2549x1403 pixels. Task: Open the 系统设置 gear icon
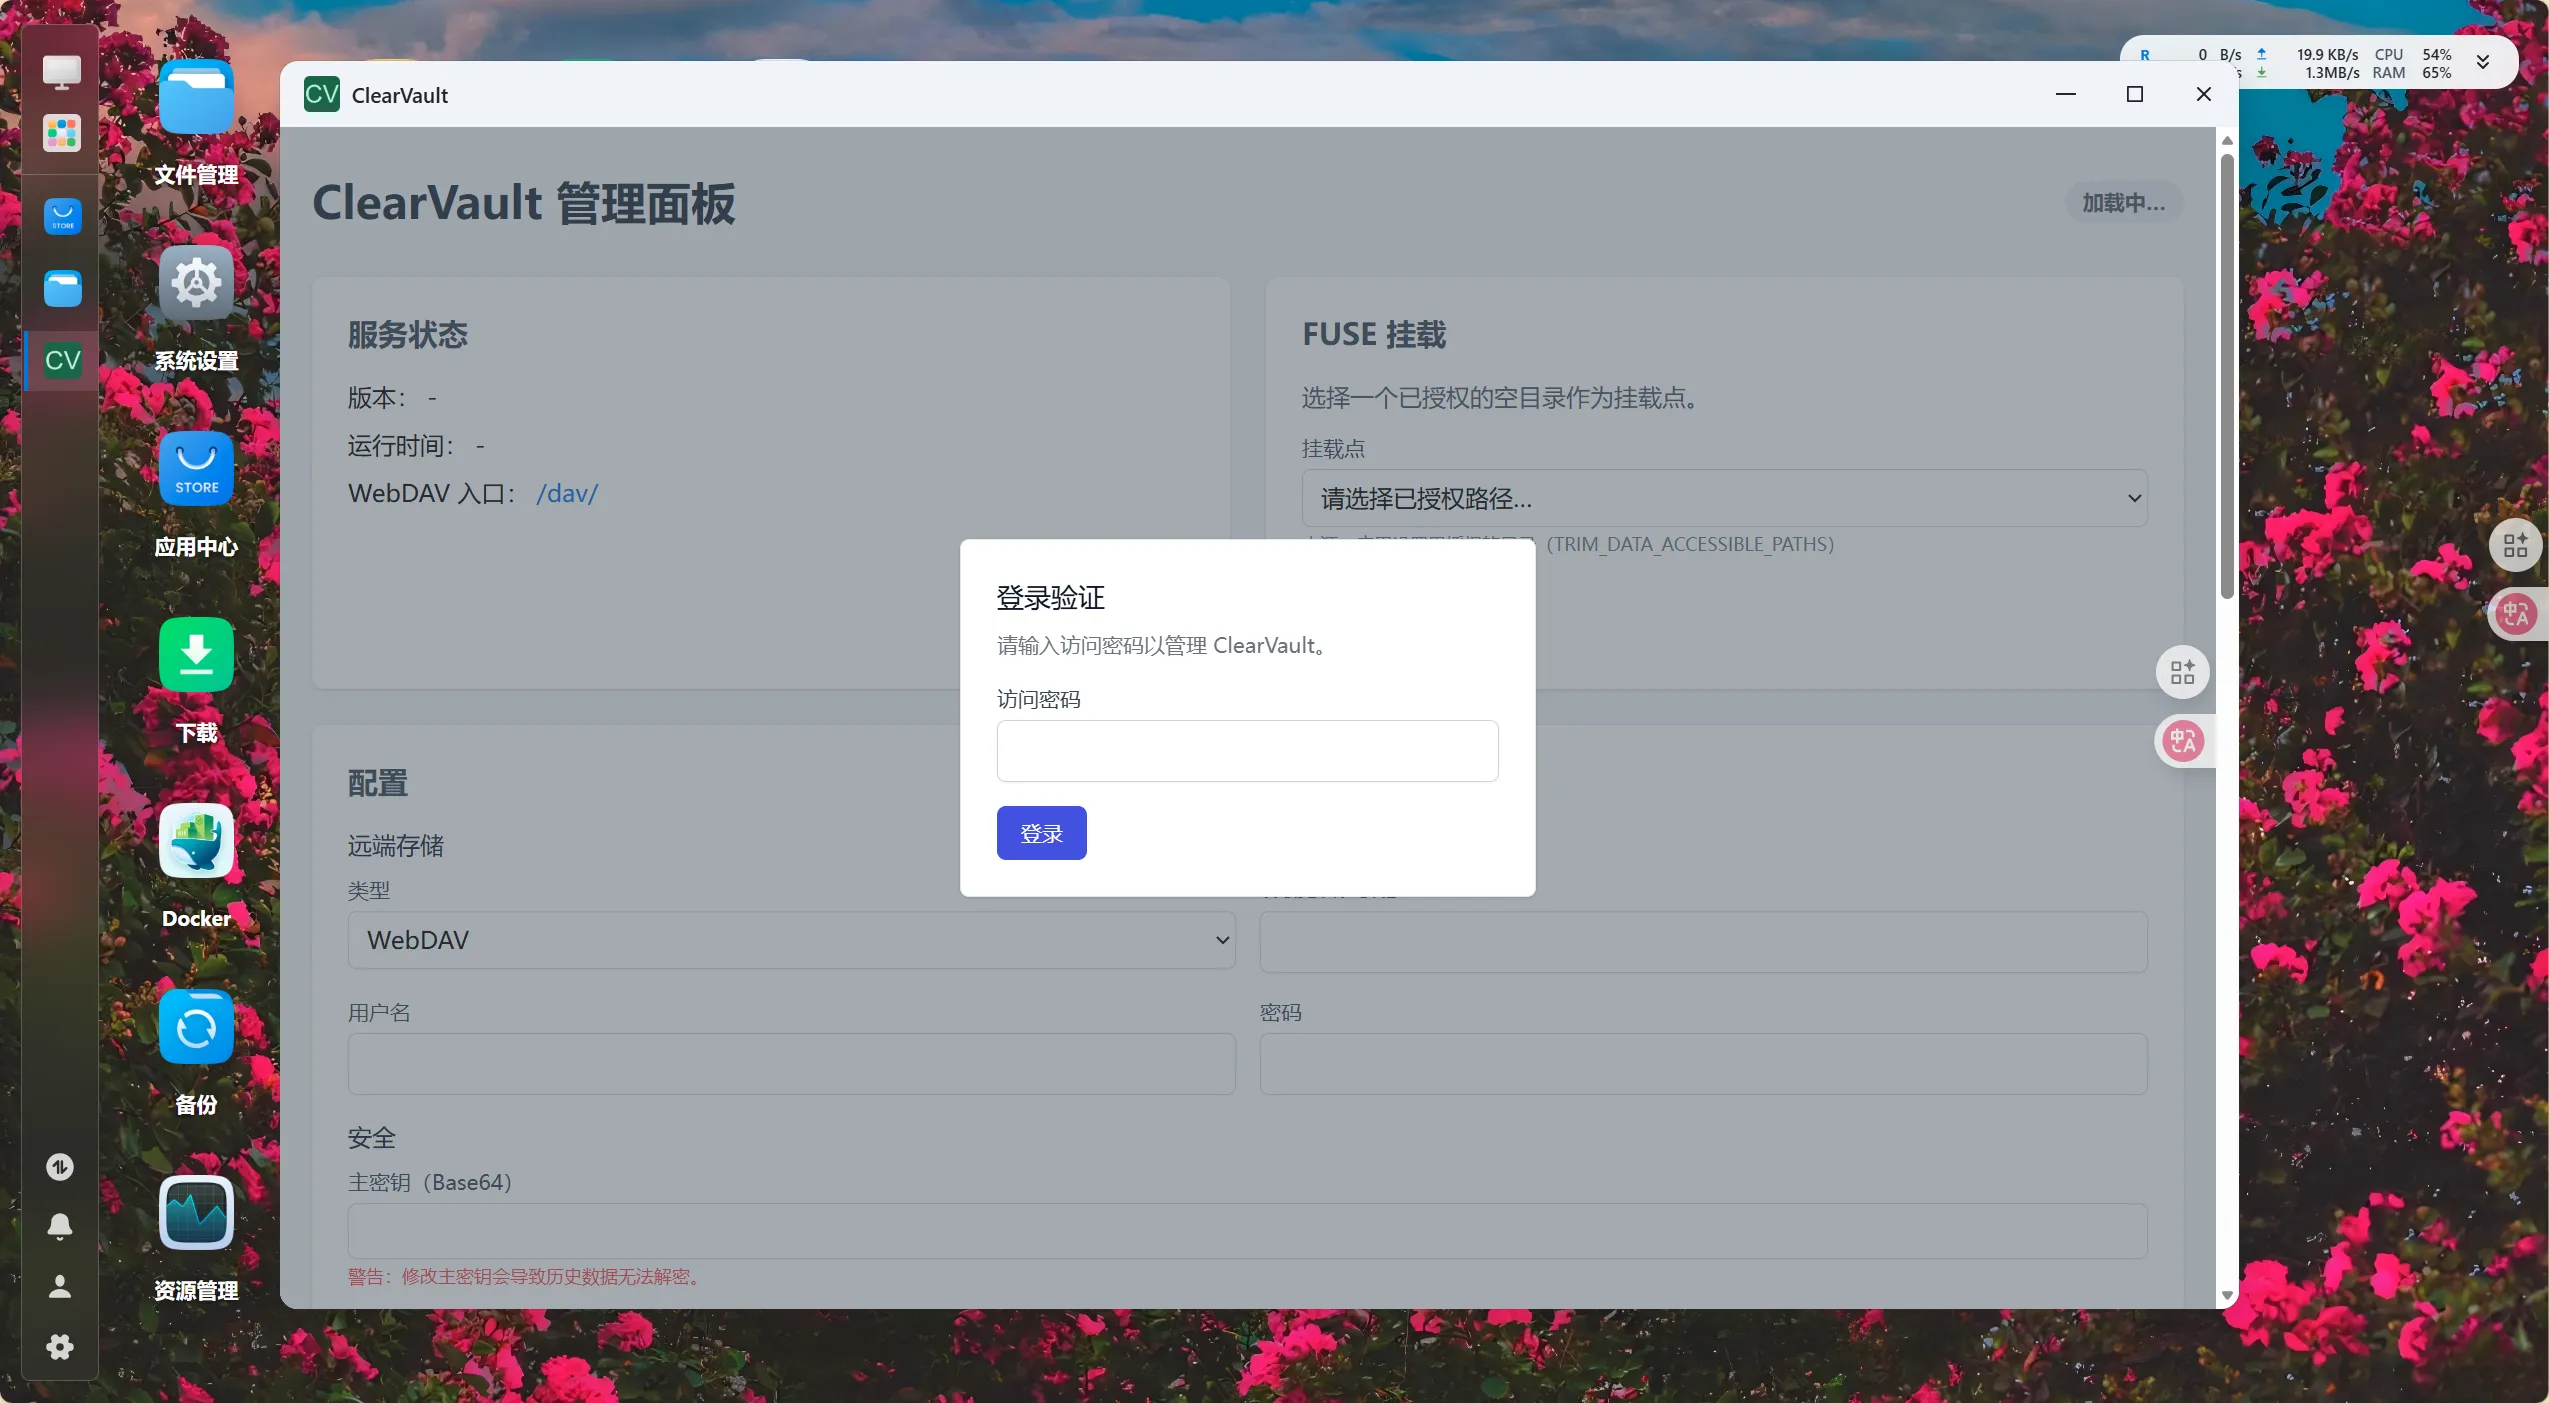coord(196,283)
